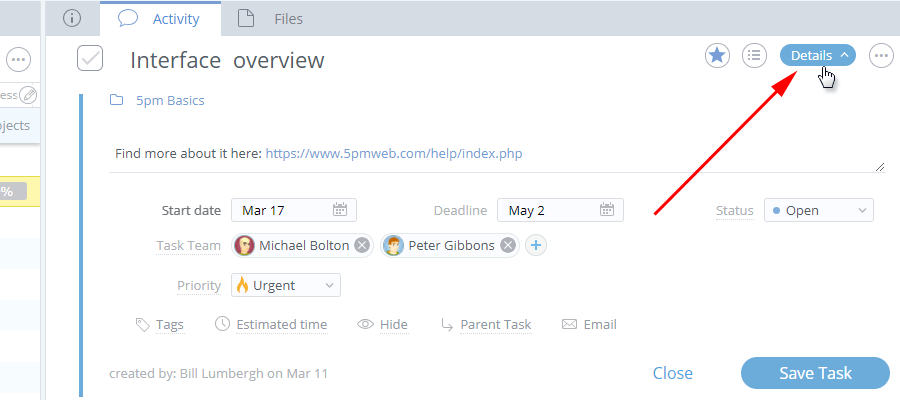The width and height of the screenshot is (900, 400).
Task: Open the Deadline calendar picker
Action: tap(607, 210)
